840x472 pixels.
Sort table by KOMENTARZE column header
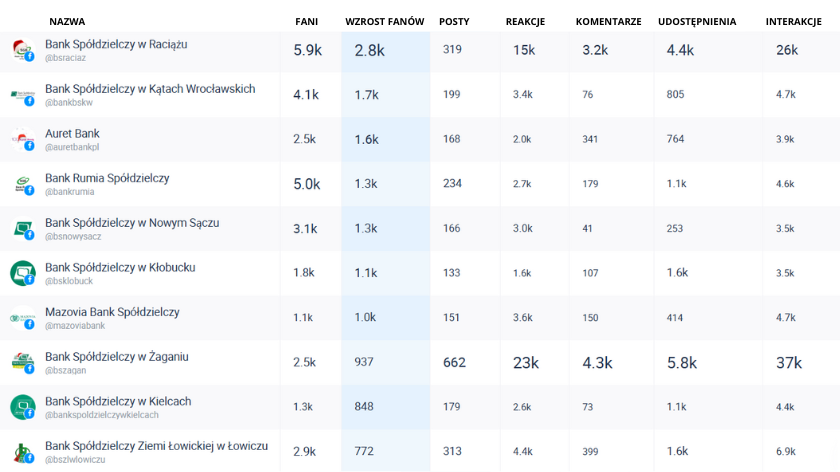coord(608,21)
